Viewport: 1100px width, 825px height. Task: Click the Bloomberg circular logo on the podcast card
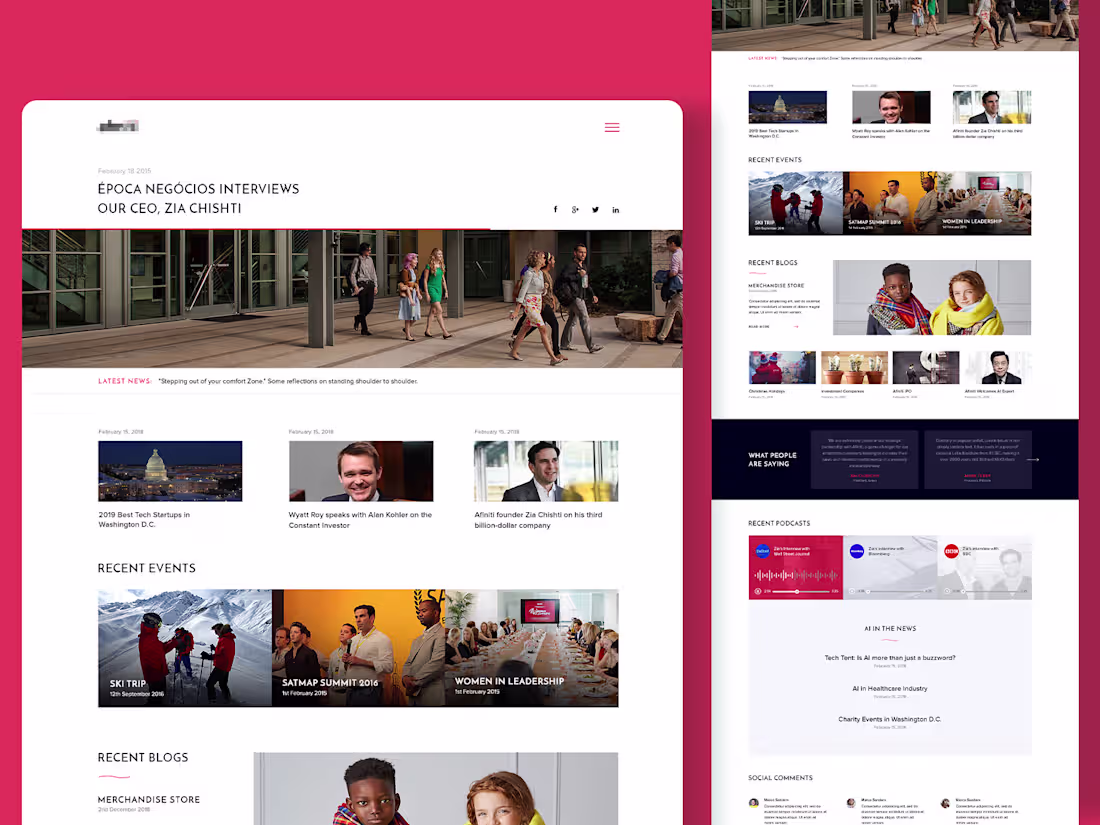[x=857, y=550]
